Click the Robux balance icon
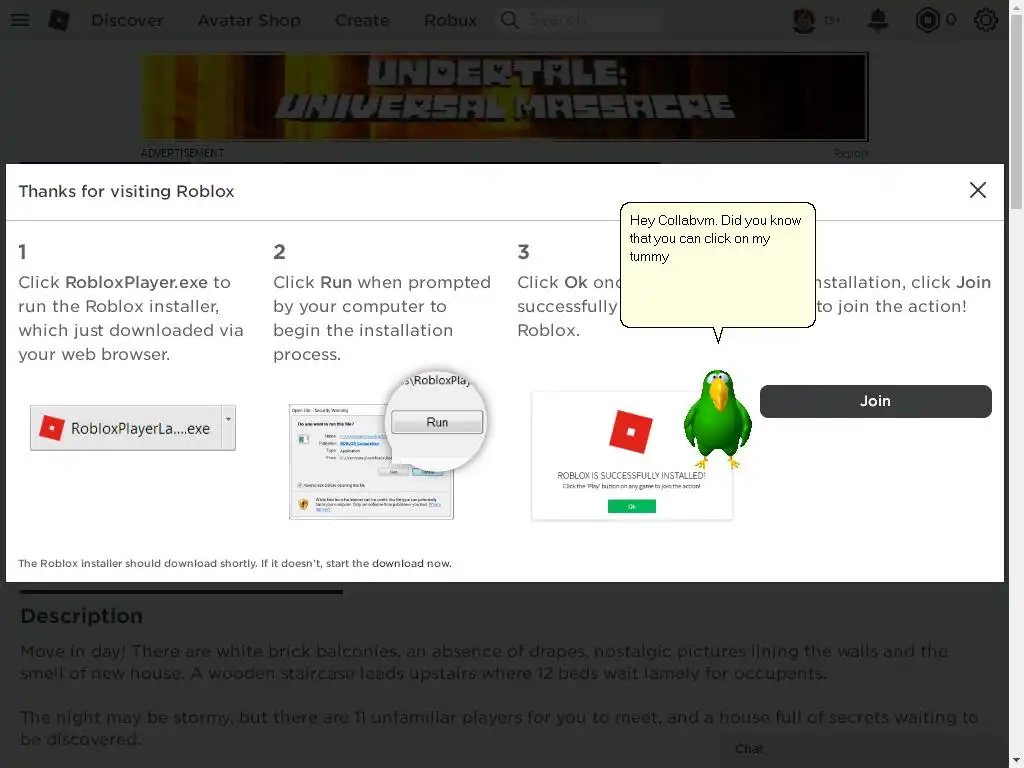 (x=927, y=20)
